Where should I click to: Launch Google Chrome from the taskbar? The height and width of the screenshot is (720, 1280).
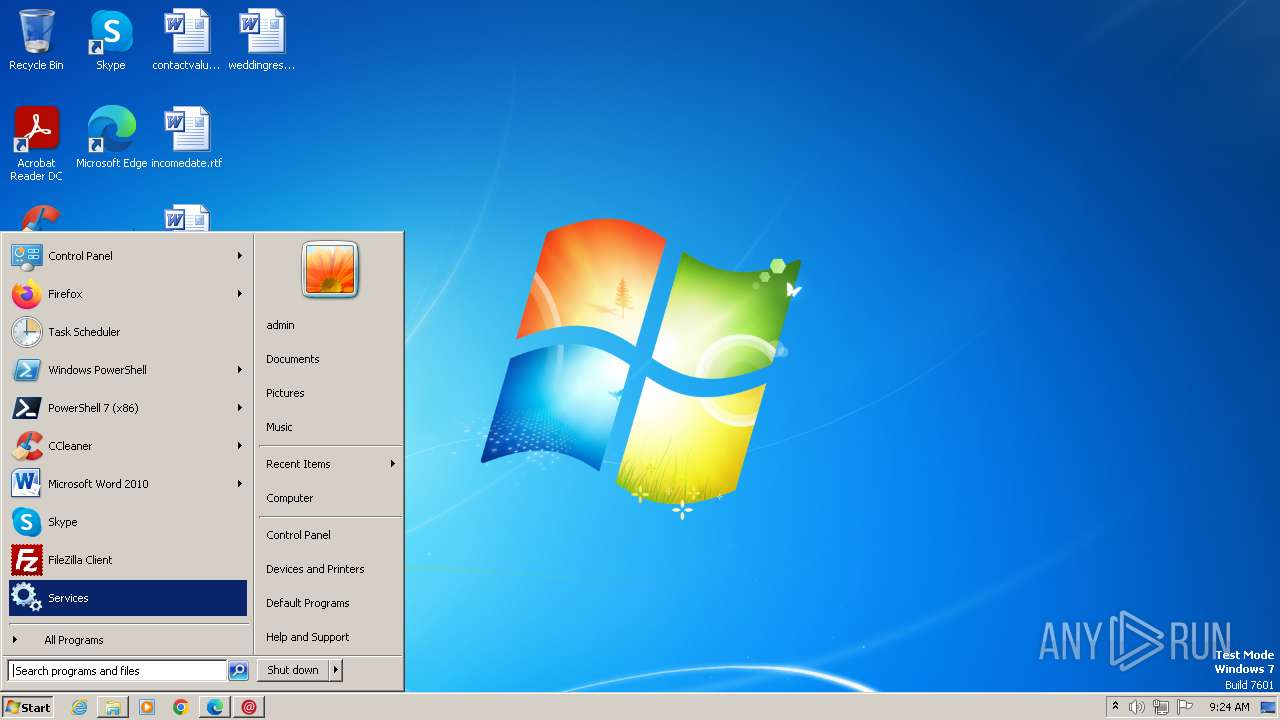coord(181,707)
